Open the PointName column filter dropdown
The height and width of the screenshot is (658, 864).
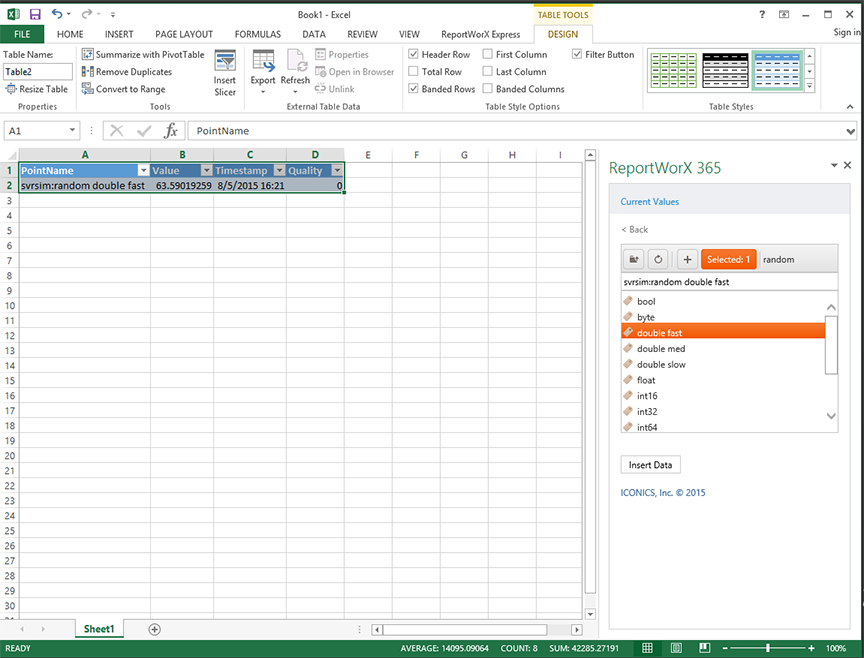(143, 171)
